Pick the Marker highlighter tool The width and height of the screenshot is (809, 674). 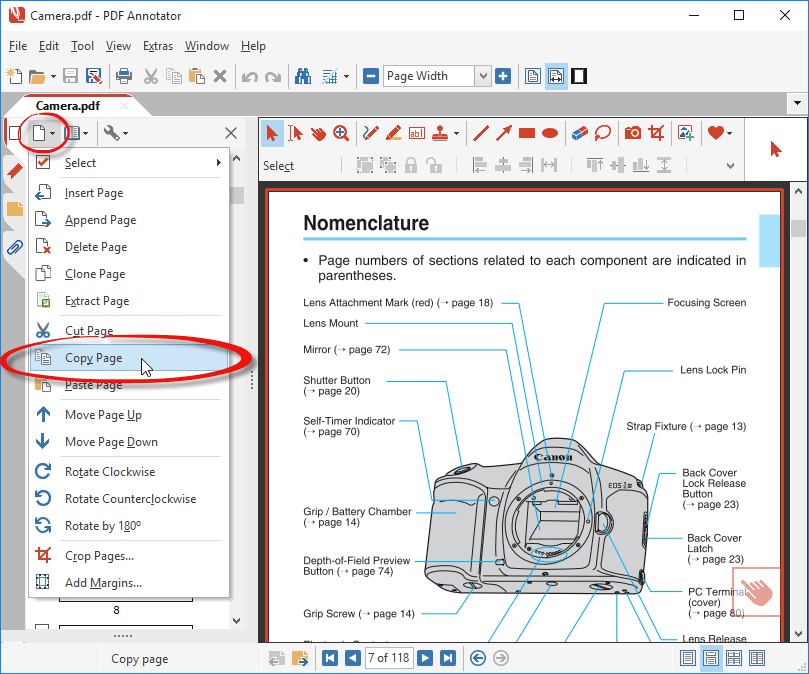click(393, 133)
